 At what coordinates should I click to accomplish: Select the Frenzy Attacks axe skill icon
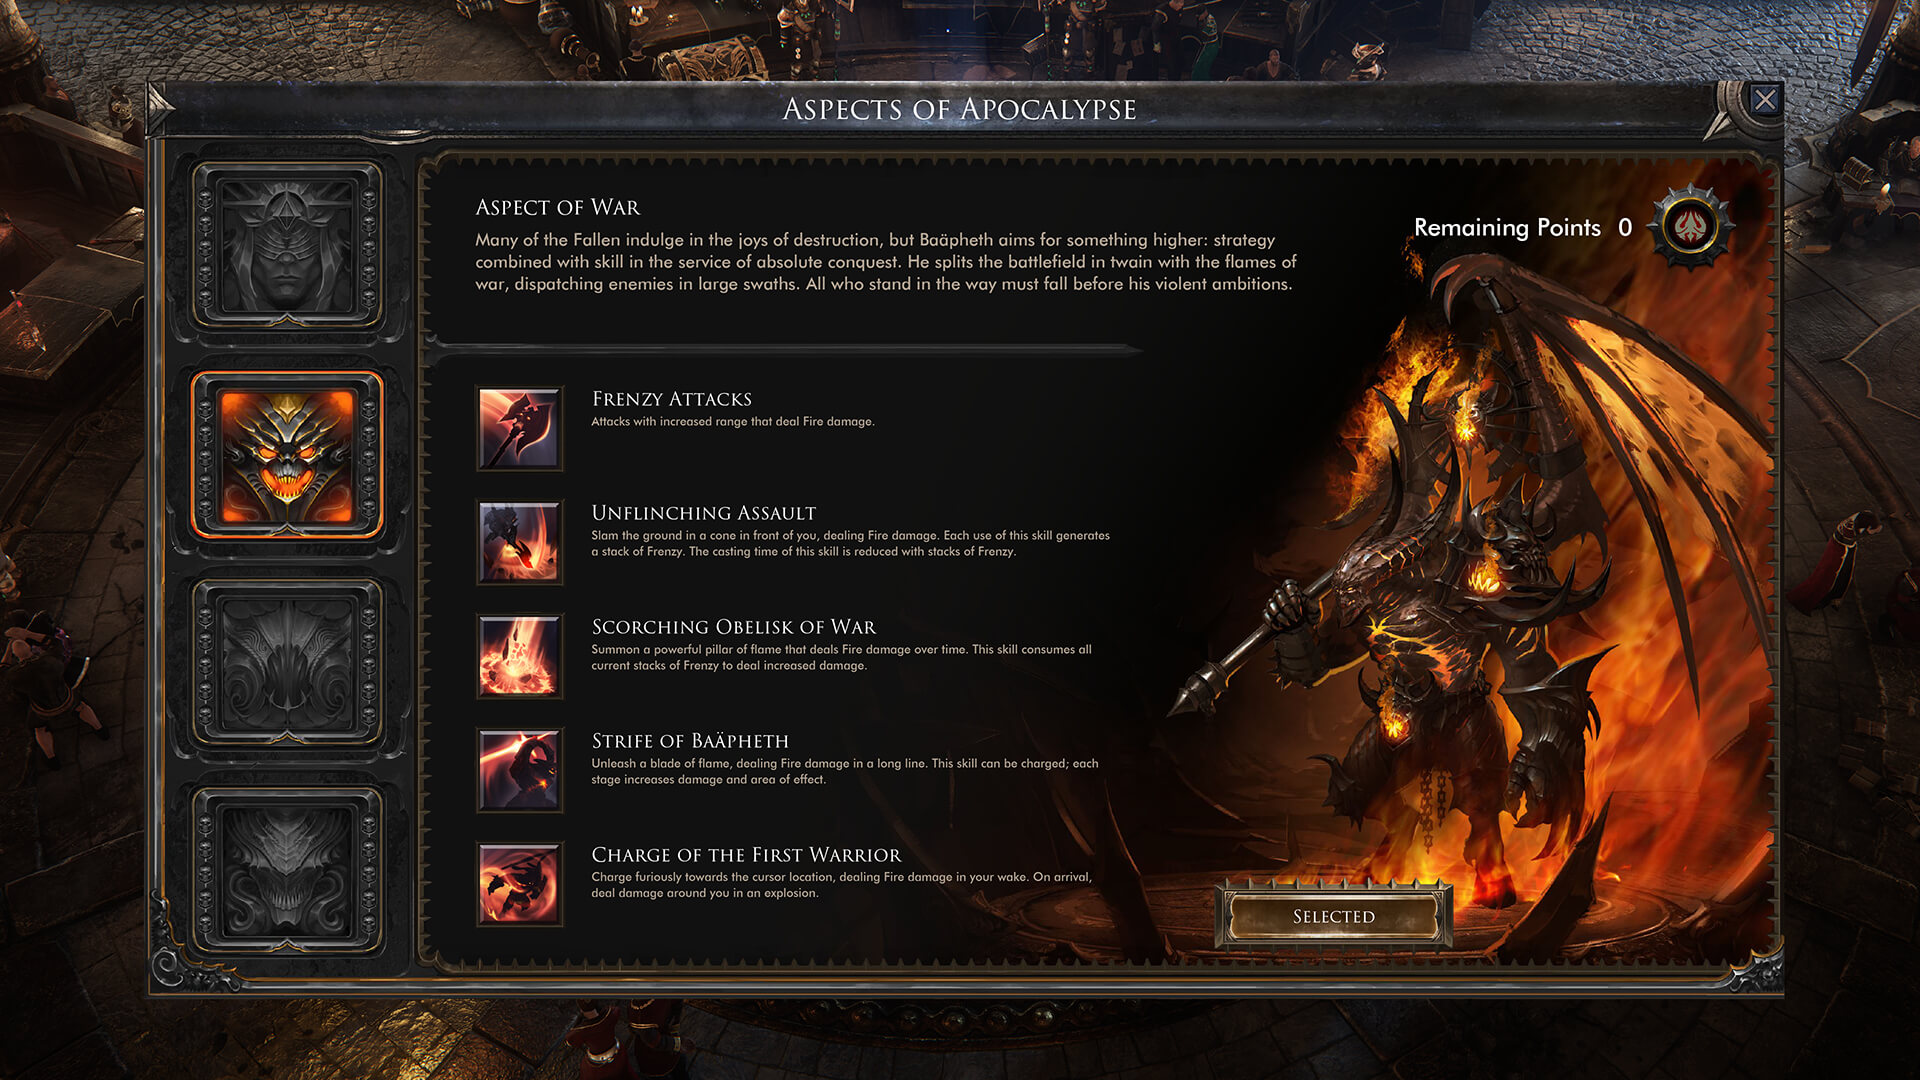519,429
